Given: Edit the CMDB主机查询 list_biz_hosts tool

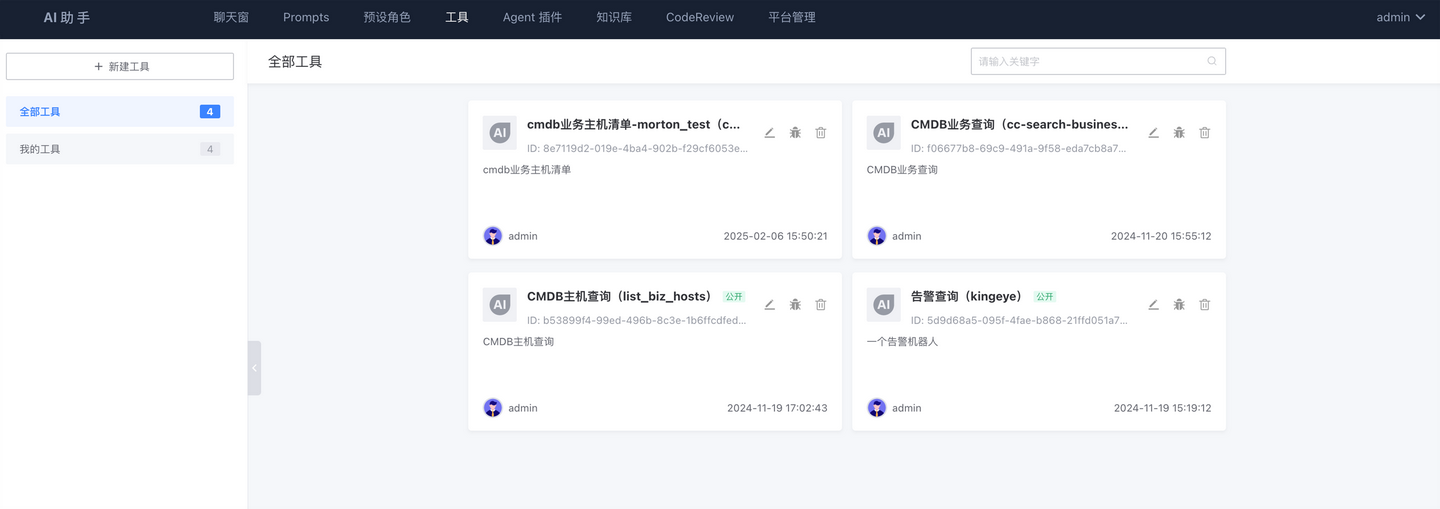Looking at the screenshot, I should [769, 305].
